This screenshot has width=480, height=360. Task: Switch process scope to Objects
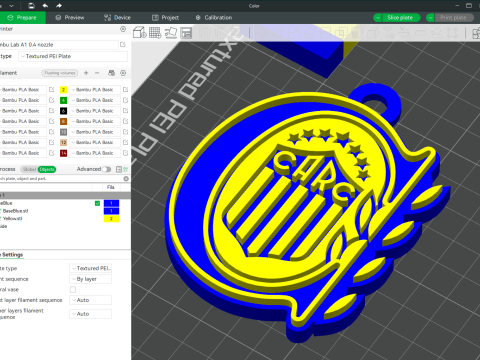(x=47, y=169)
